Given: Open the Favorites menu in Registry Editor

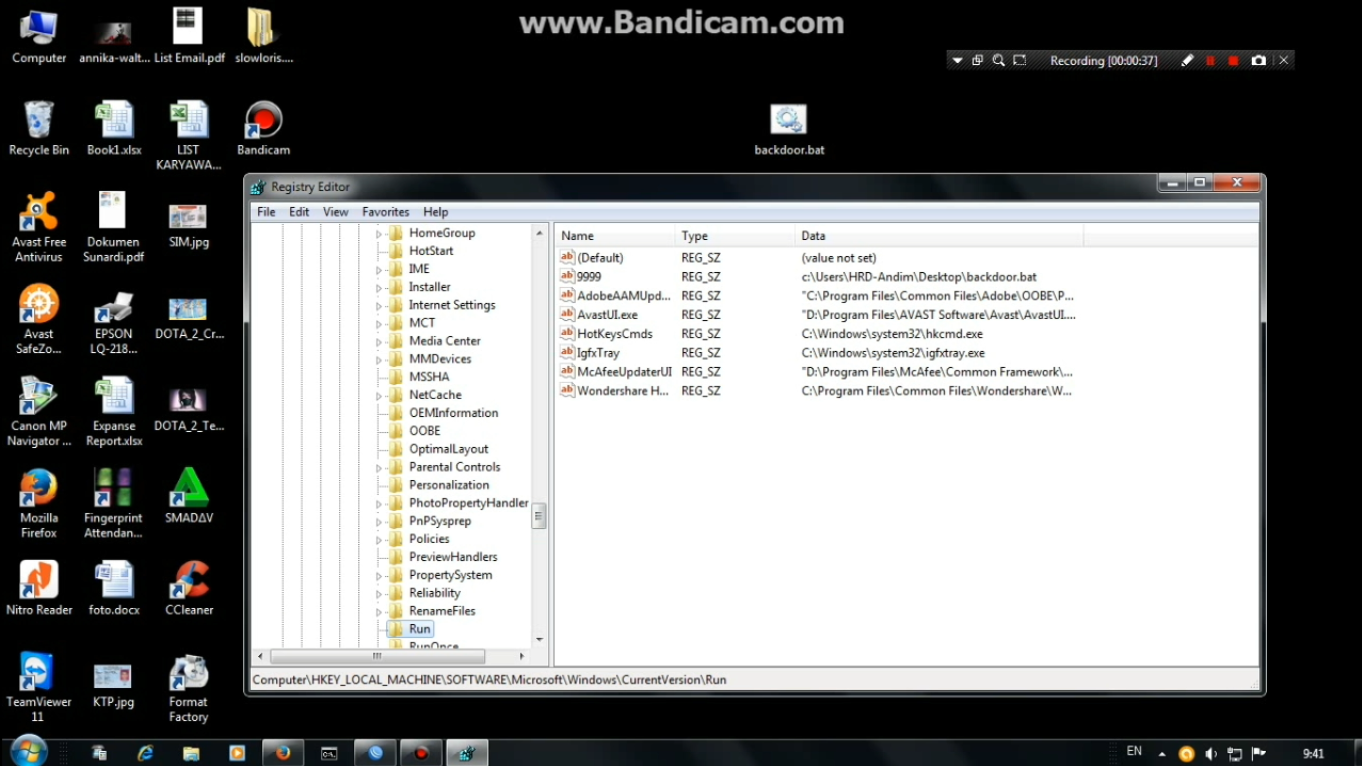Looking at the screenshot, I should (386, 212).
